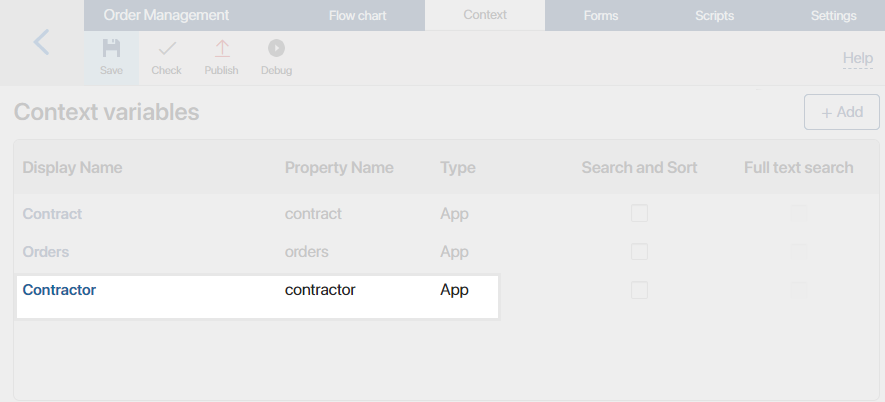
Task: Publish the process with the upload arrow icon
Action: [x=222, y=49]
